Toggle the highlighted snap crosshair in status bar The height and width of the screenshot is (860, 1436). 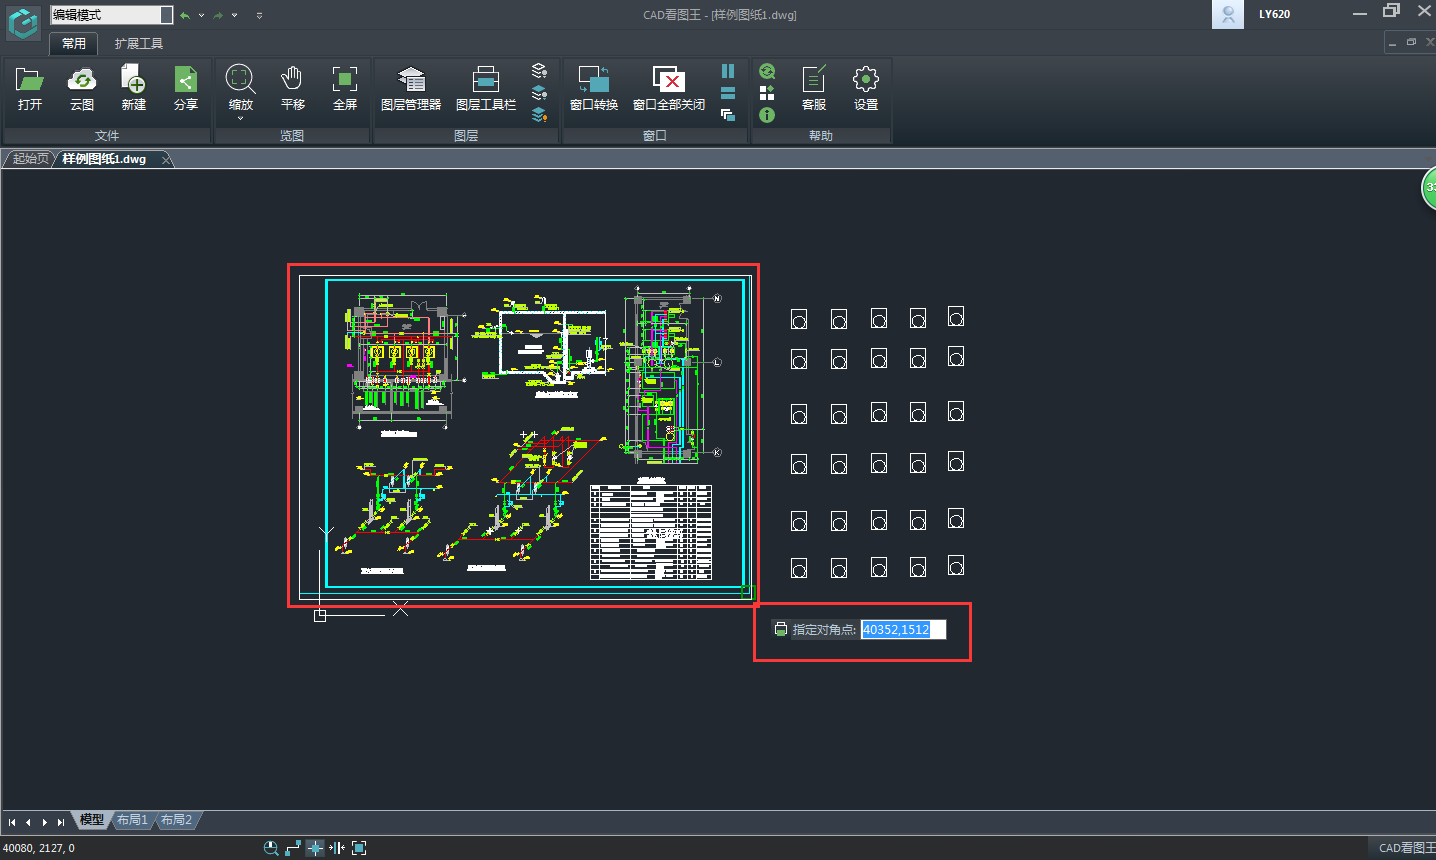tap(315, 848)
